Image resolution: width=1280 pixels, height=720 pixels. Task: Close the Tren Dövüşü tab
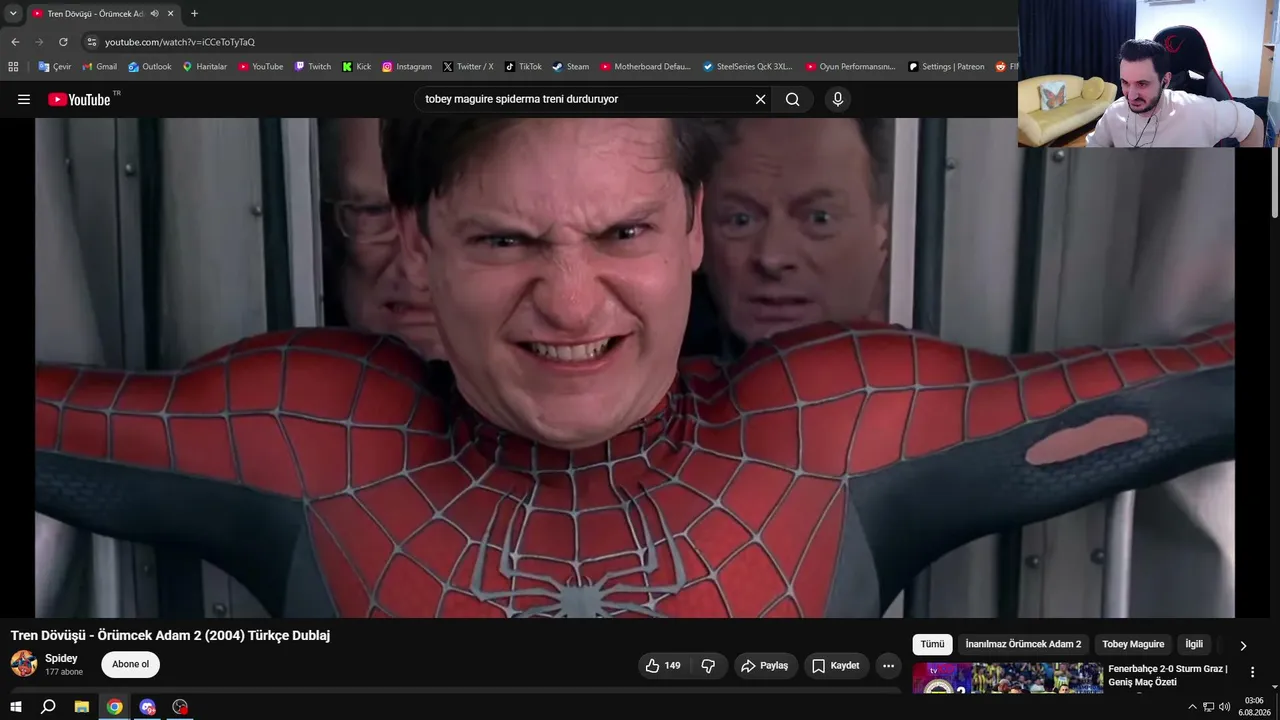(171, 14)
